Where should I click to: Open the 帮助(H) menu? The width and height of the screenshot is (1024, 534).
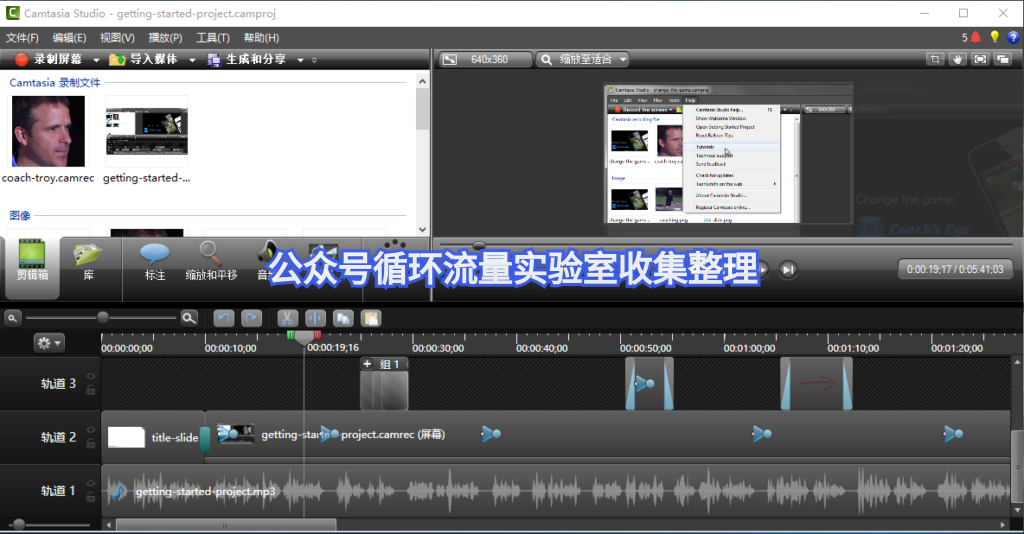[x=261, y=38]
